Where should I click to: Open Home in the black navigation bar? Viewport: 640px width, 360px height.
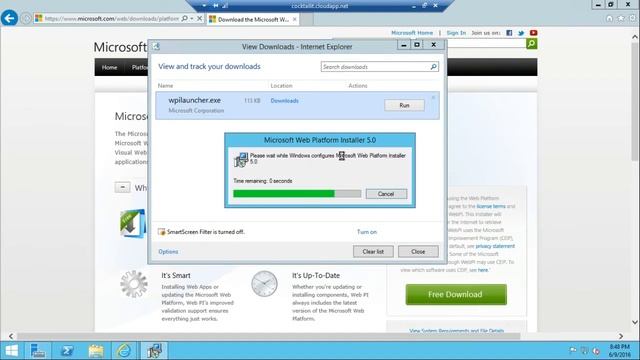[x=109, y=67]
